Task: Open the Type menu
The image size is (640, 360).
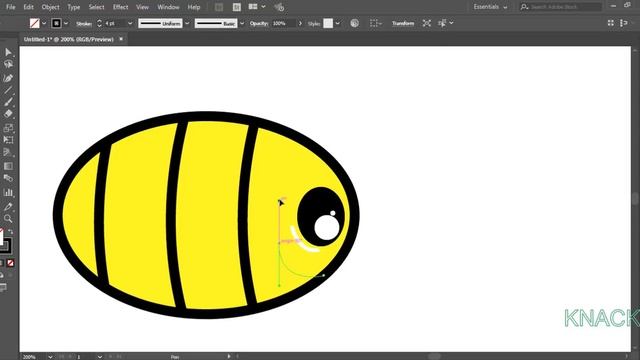Action: [x=73, y=7]
